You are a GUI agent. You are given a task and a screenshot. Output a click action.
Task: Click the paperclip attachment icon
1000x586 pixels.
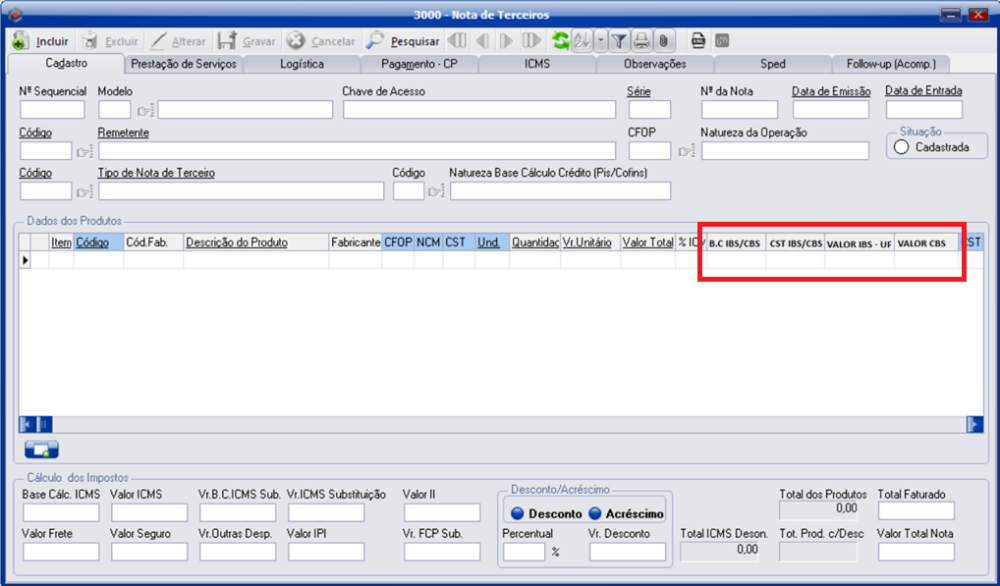pos(662,41)
